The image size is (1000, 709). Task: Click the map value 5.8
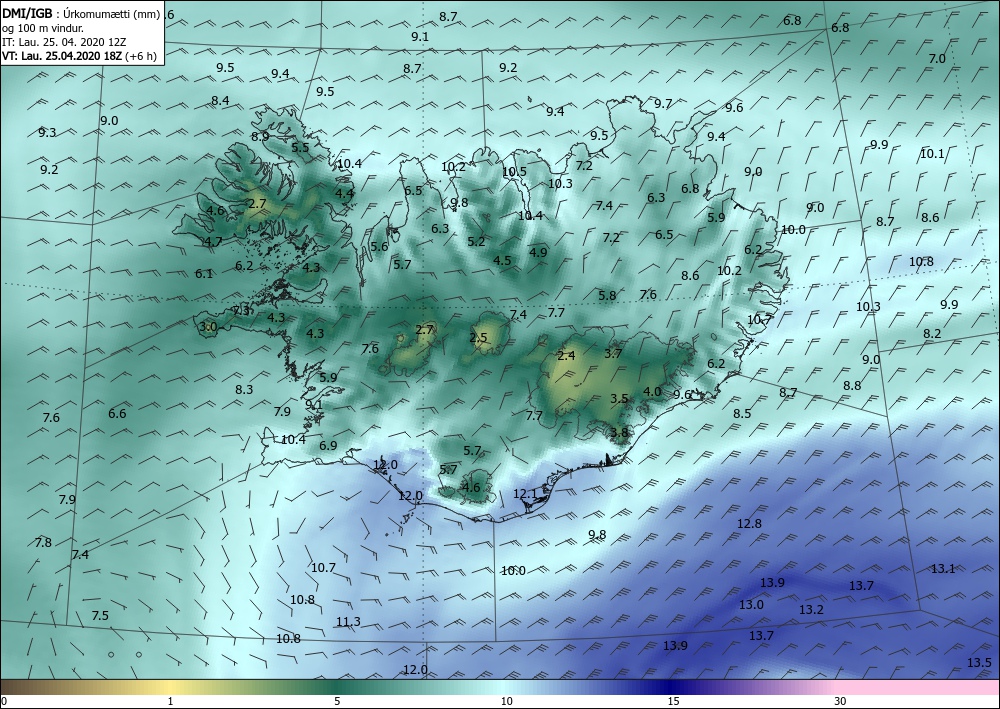[x=608, y=295]
